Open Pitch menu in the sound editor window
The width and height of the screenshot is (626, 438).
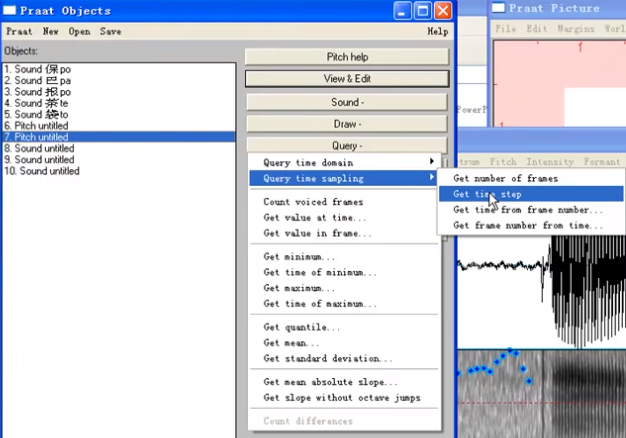pos(503,162)
